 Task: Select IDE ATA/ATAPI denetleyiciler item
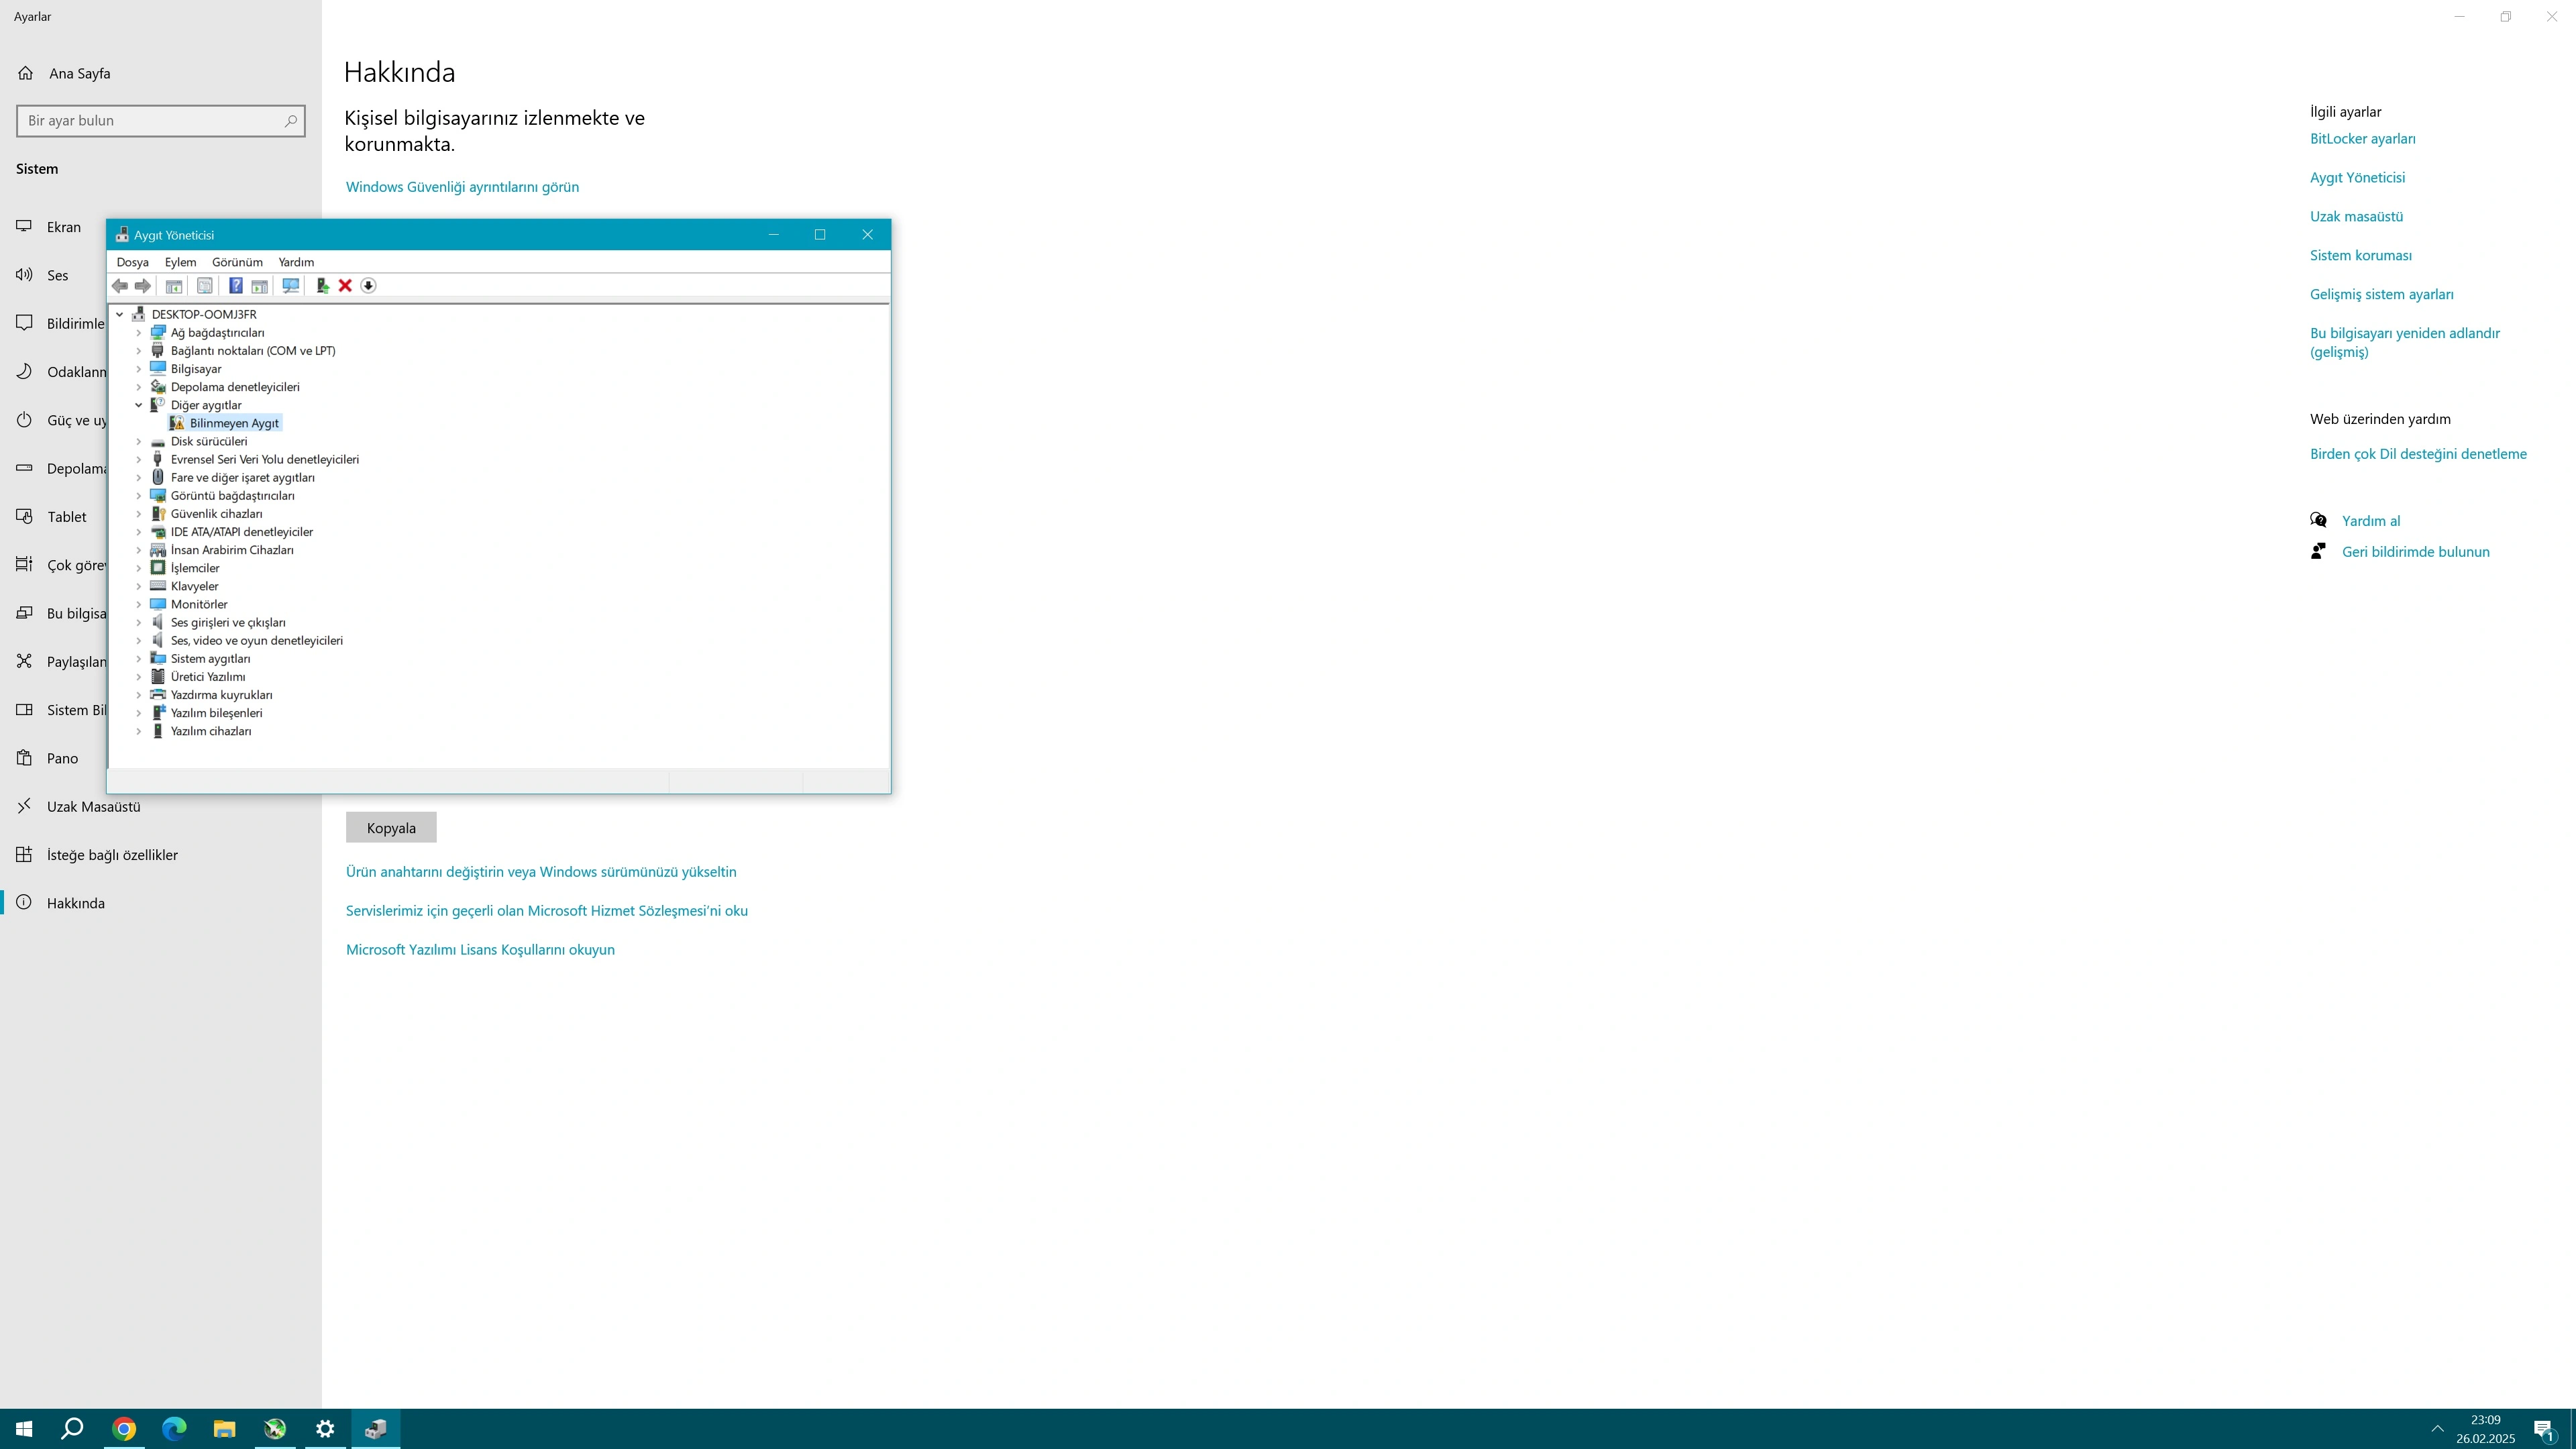(x=242, y=532)
